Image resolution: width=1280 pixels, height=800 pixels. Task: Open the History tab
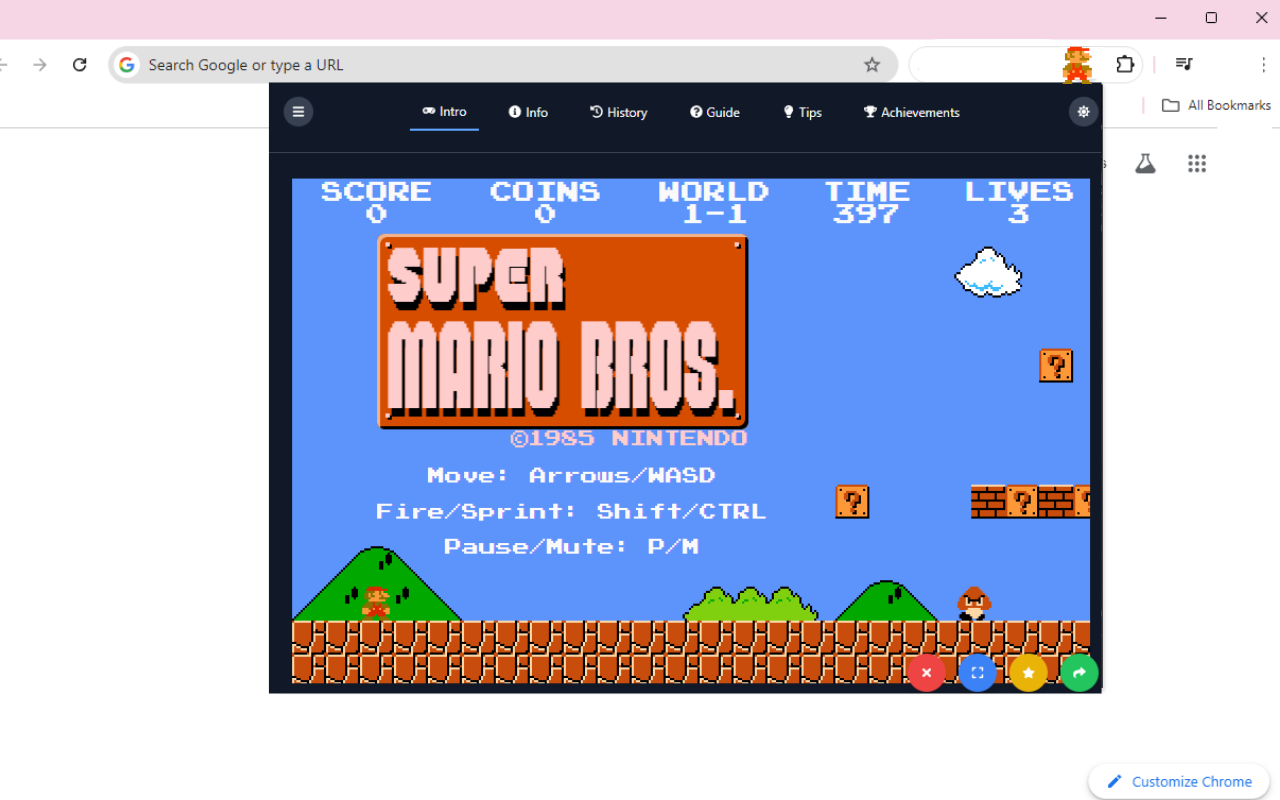[619, 112]
